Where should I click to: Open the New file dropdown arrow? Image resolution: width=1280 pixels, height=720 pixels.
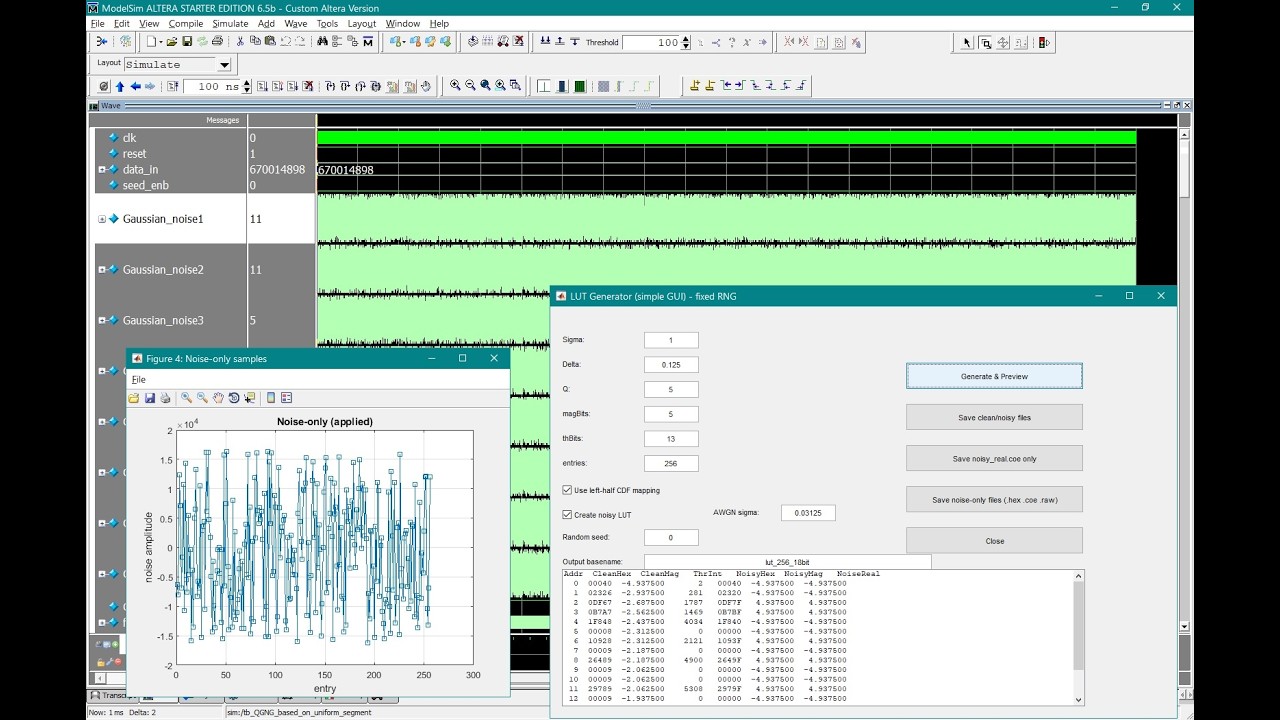(x=161, y=42)
